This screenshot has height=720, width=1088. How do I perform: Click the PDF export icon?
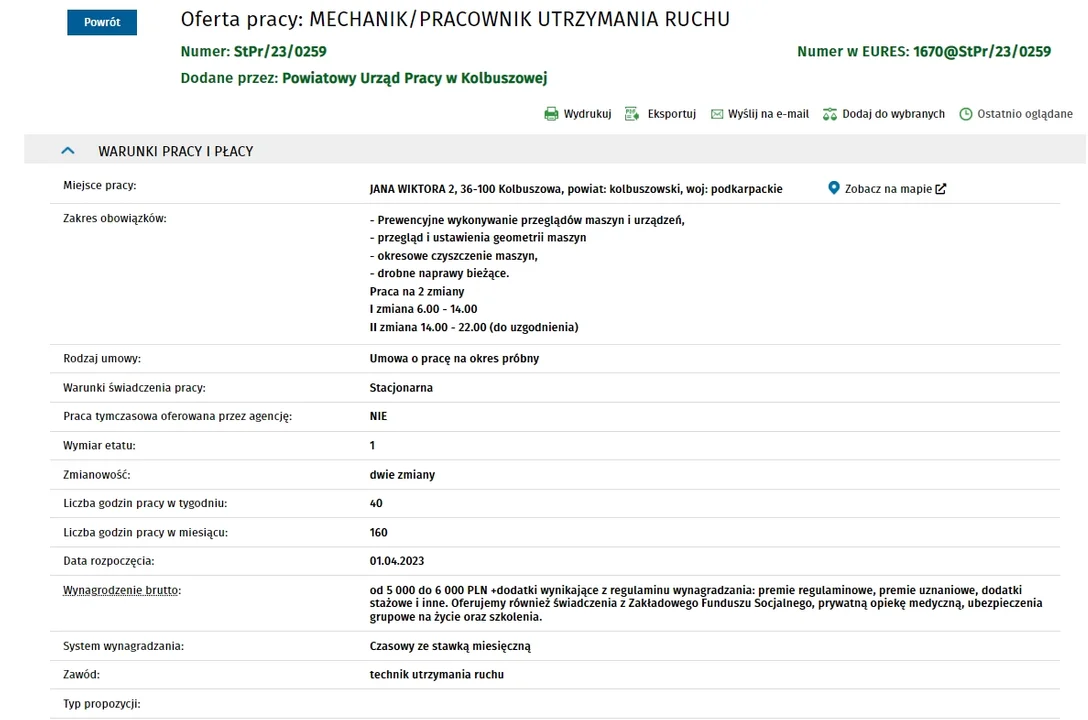click(631, 114)
